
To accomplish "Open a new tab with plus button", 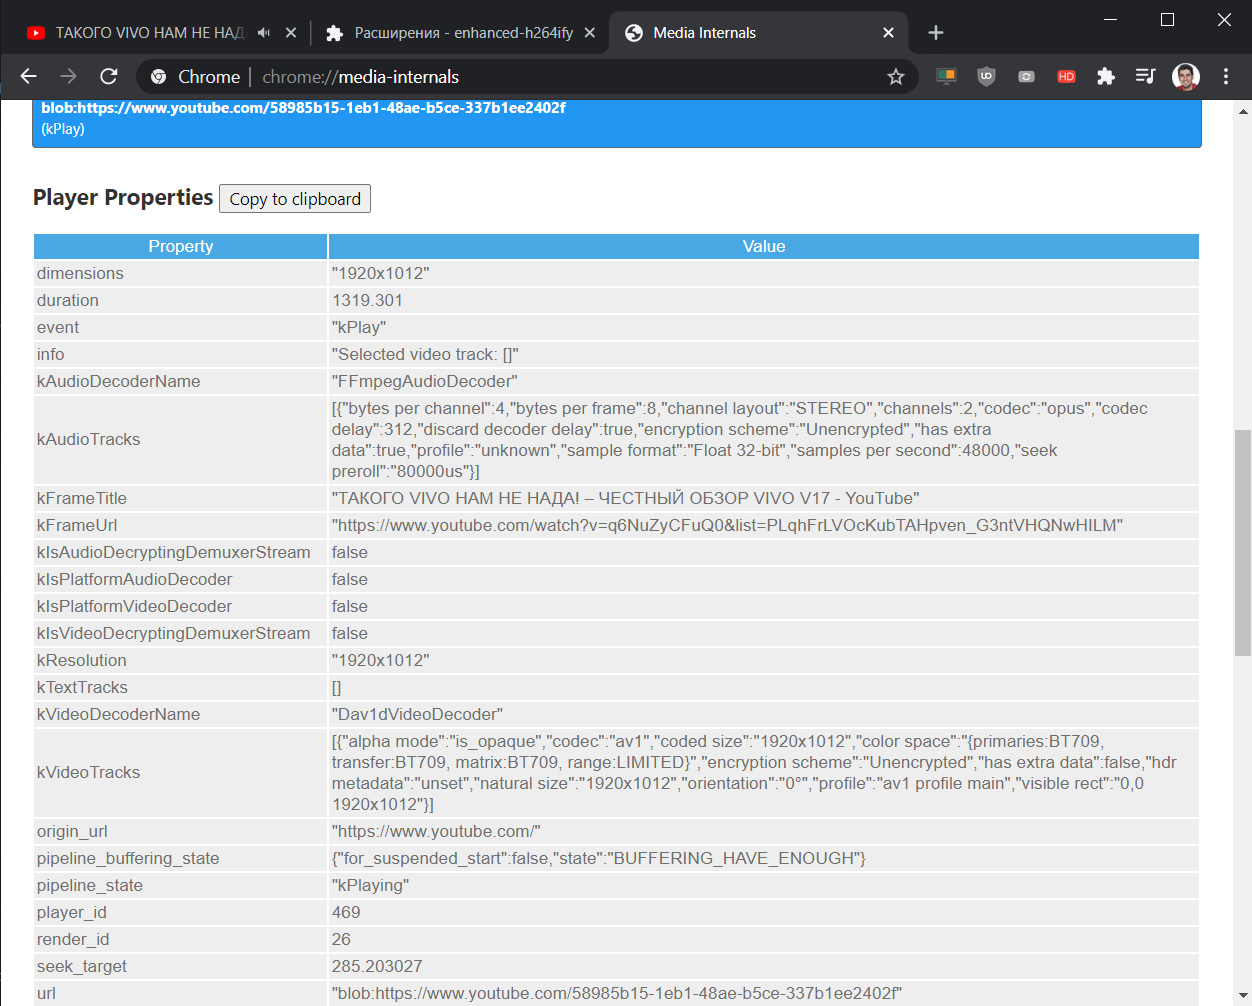I will [x=936, y=33].
